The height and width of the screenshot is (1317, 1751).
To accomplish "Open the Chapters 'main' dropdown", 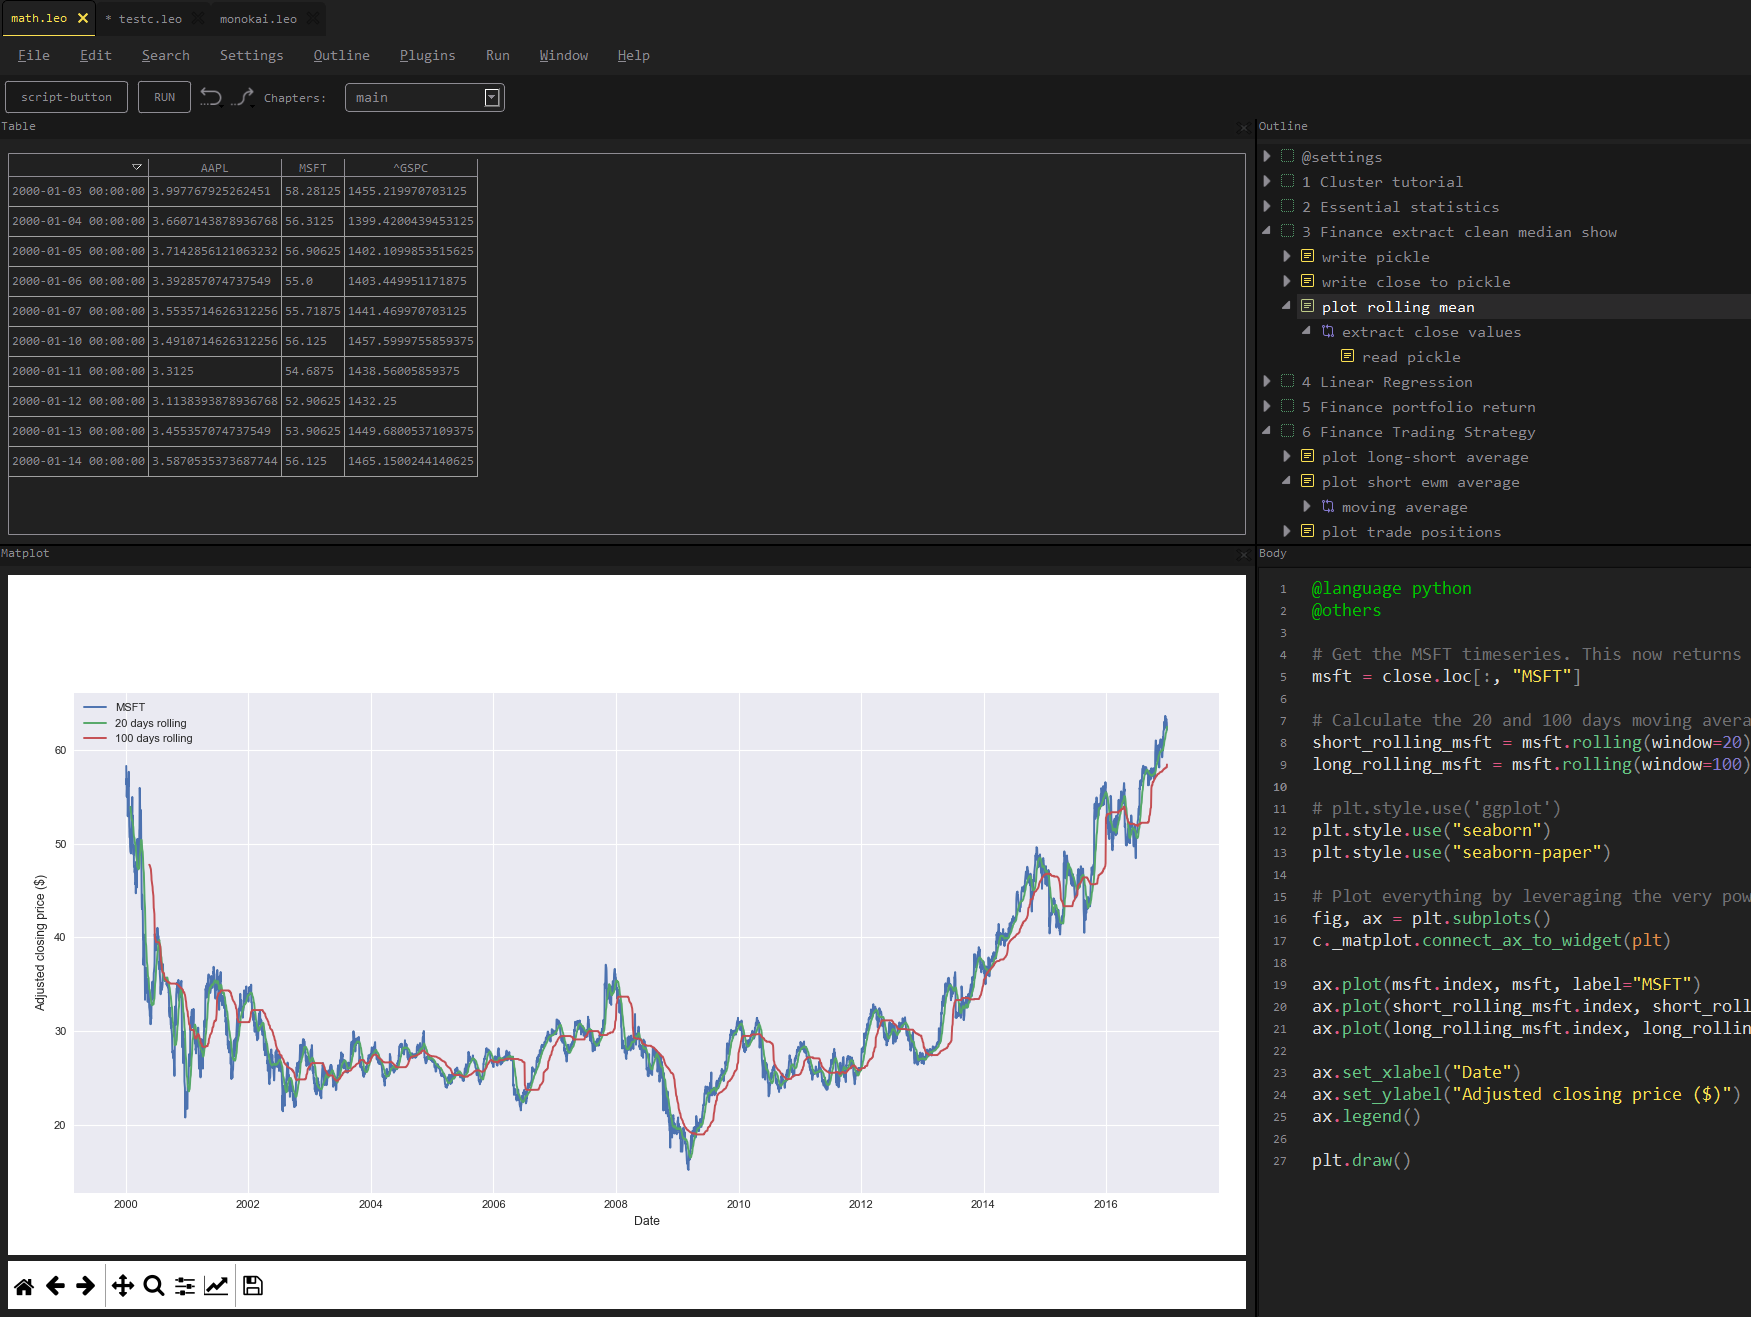I will tap(425, 97).
